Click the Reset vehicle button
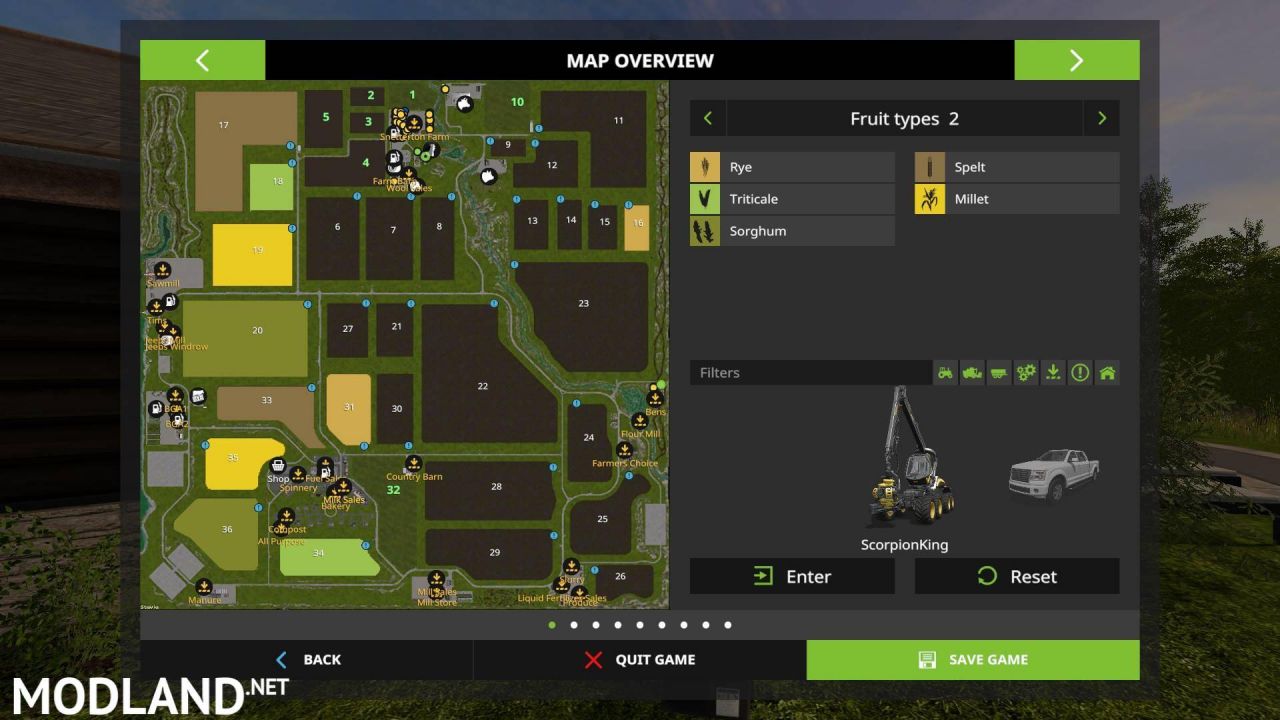The width and height of the screenshot is (1280, 720). click(1017, 576)
